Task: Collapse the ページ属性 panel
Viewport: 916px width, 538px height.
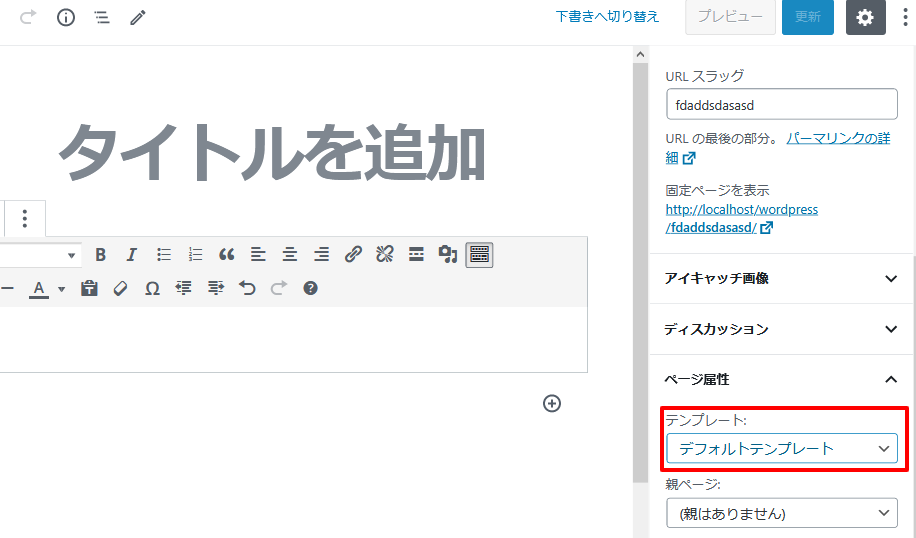Action: coord(782,380)
